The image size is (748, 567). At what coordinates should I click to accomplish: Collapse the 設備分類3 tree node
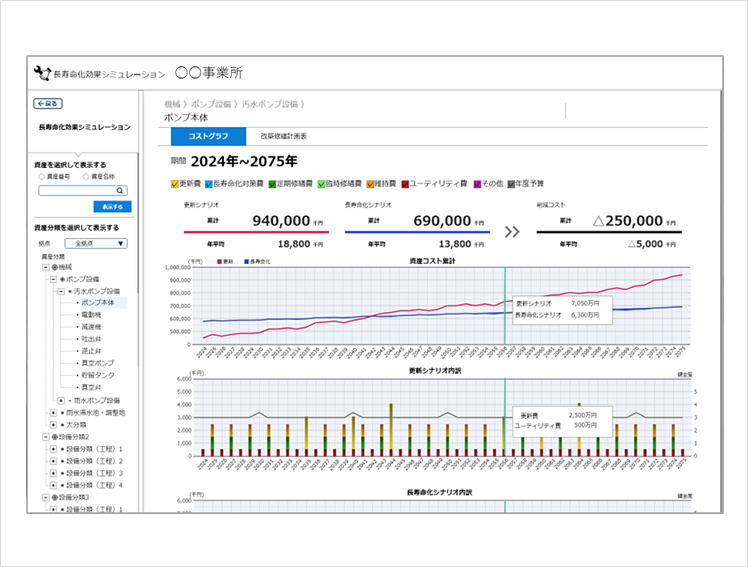(46, 497)
